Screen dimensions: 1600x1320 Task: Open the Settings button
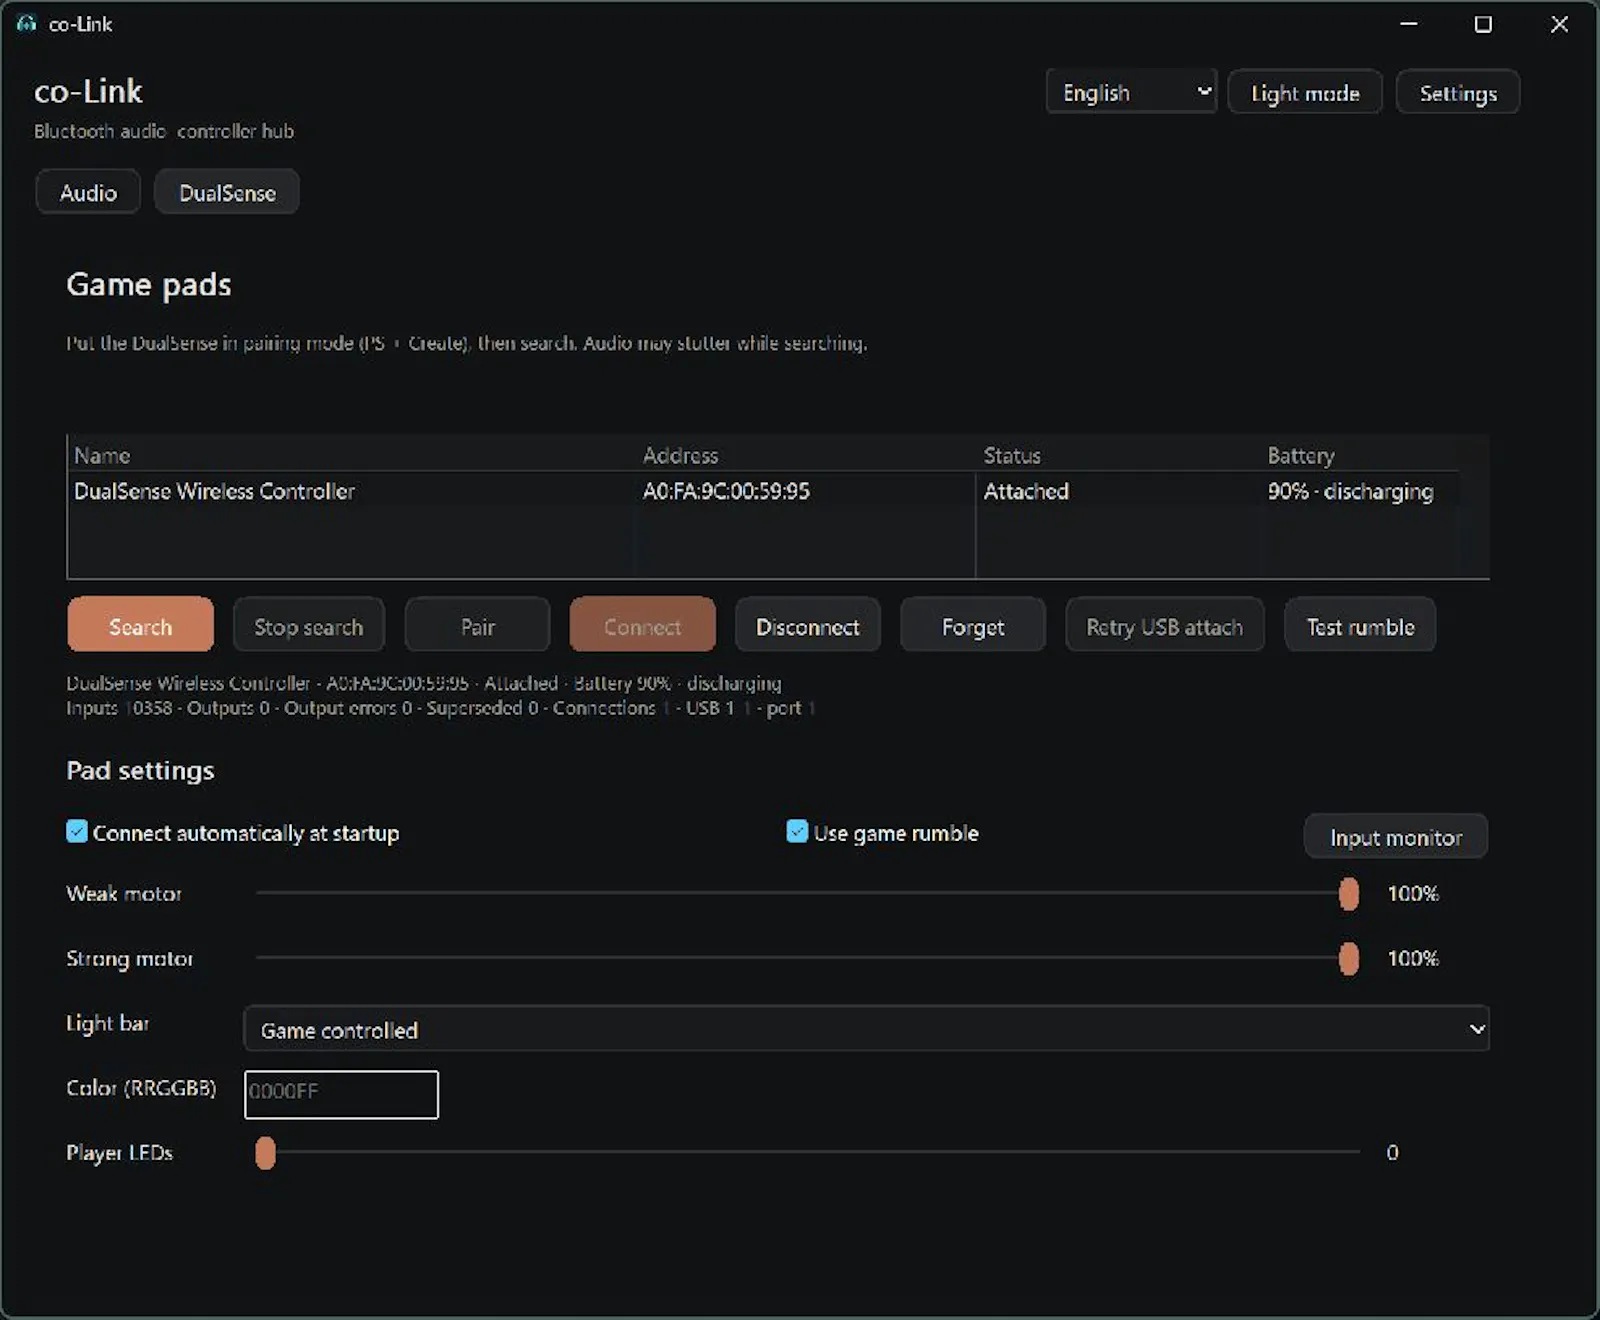[x=1458, y=92]
